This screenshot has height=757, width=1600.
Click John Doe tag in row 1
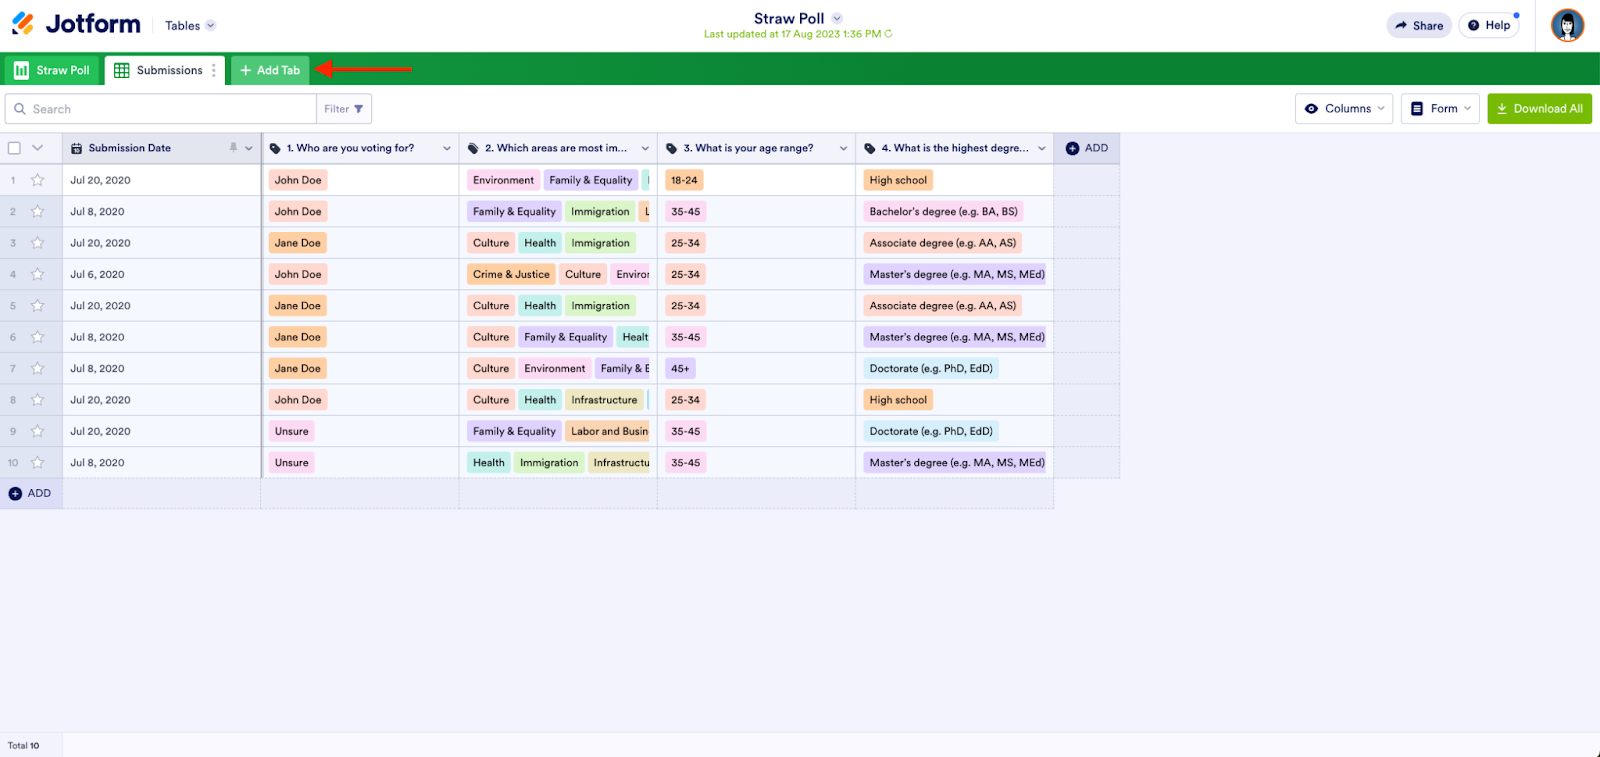tap(298, 180)
